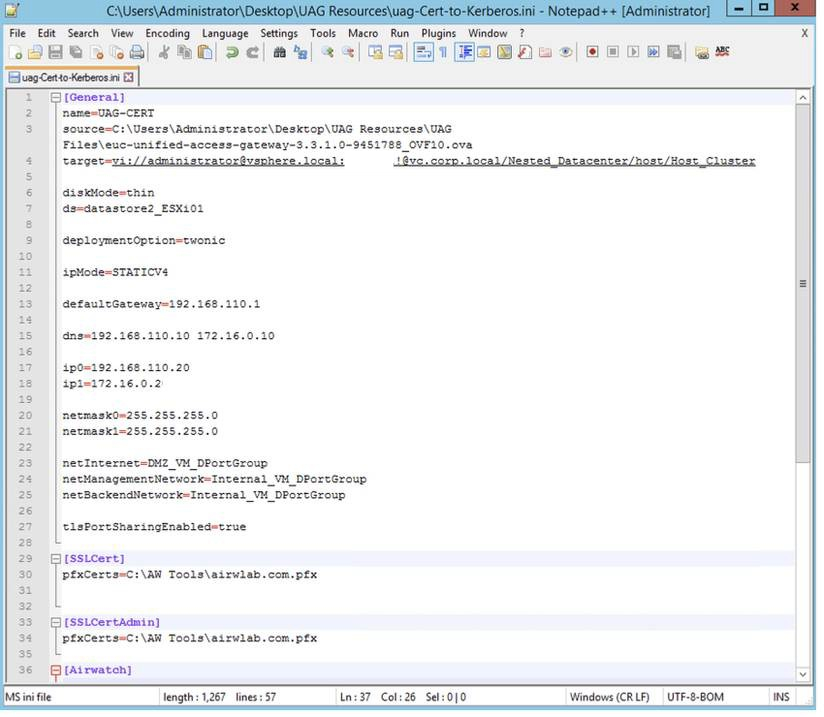Collapse the [SSLCert] section fold
824x717 pixels.
pyautogui.click(x=56, y=558)
